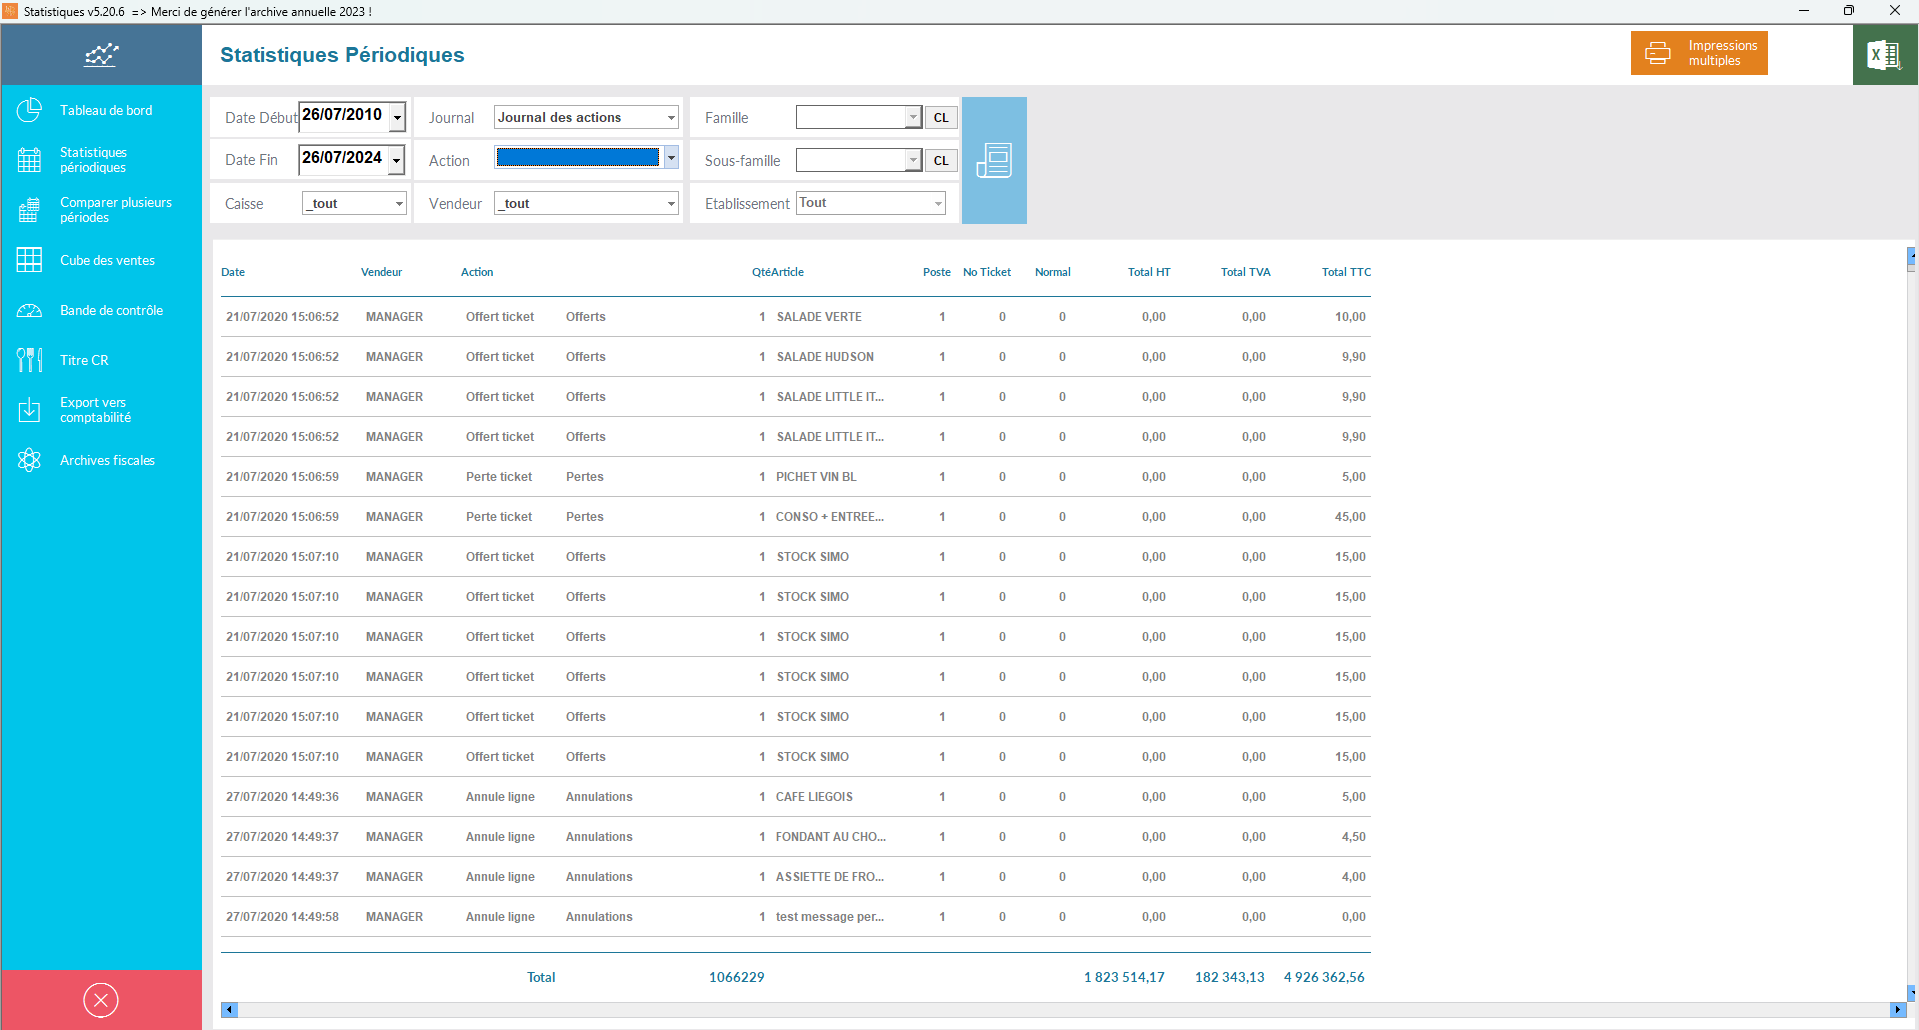Open the Vendeur dropdown
Image resolution: width=1919 pixels, height=1030 pixels.
click(x=586, y=203)
